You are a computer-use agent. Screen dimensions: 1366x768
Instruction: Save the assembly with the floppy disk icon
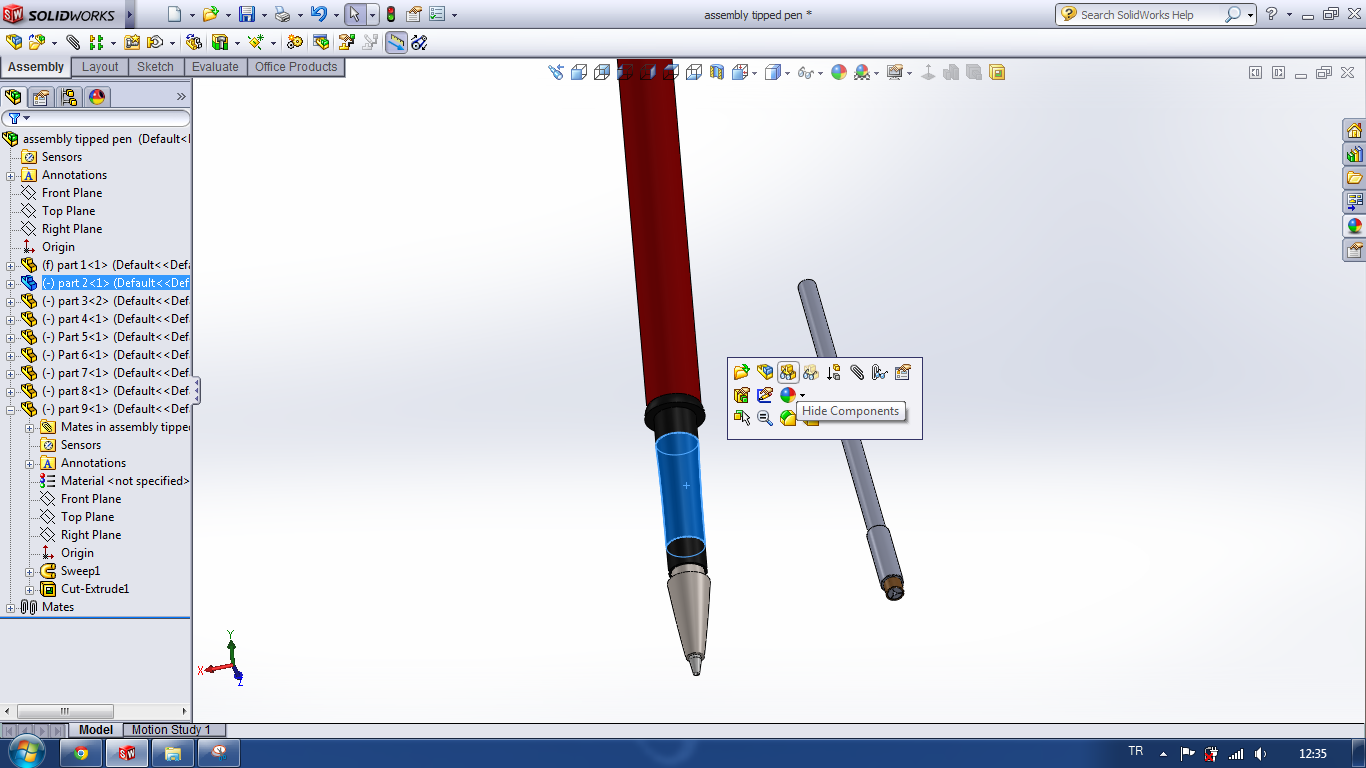coord(247,14)
